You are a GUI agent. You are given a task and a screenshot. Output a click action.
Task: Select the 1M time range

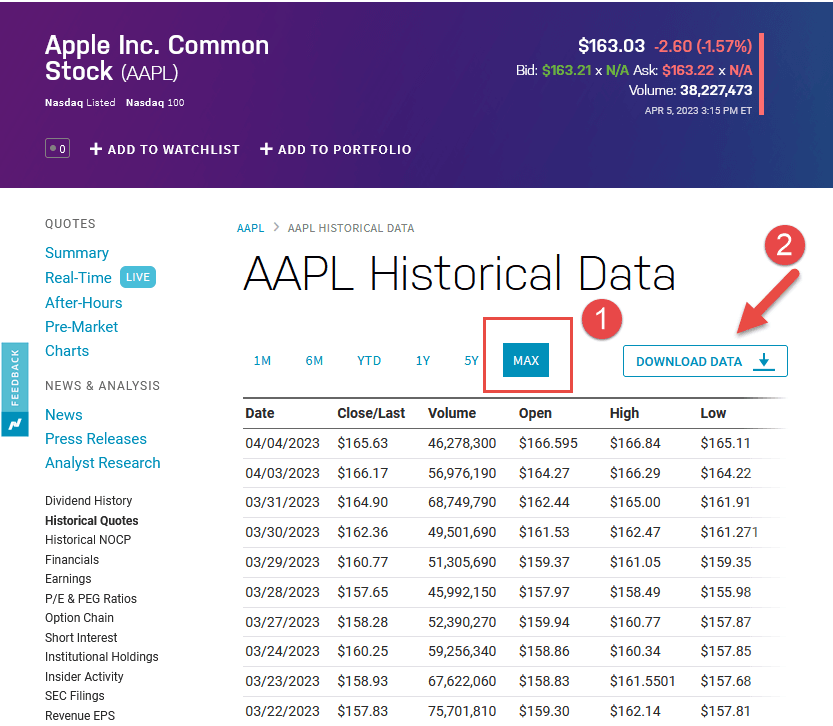[x=262, y=361]
